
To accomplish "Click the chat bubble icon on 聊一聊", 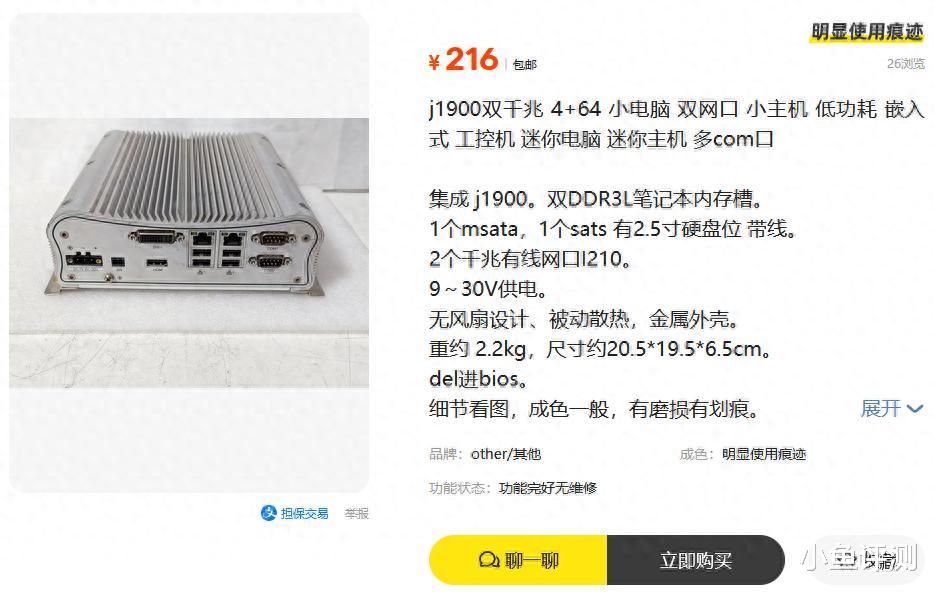I will click(x=489, y=560).
